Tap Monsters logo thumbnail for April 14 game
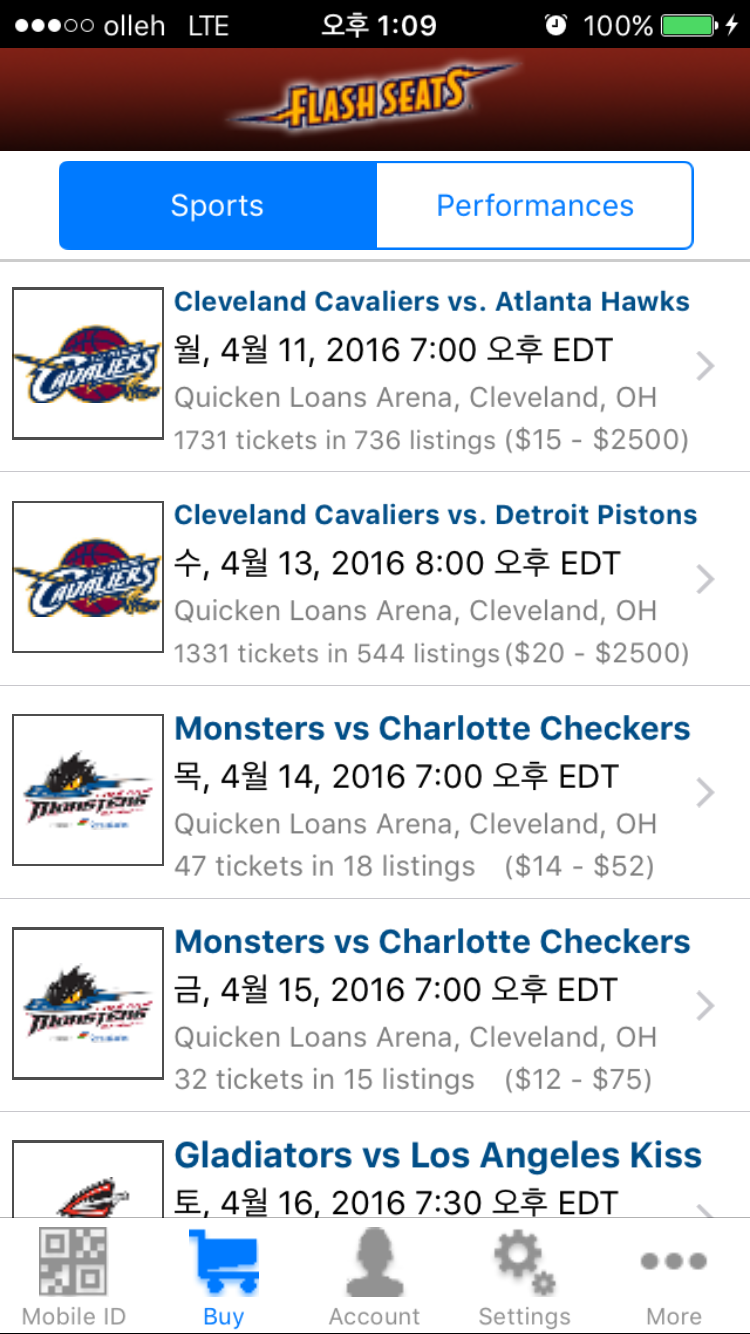The width and height of the screenshot is (750, 1334). tap(88, 790)
